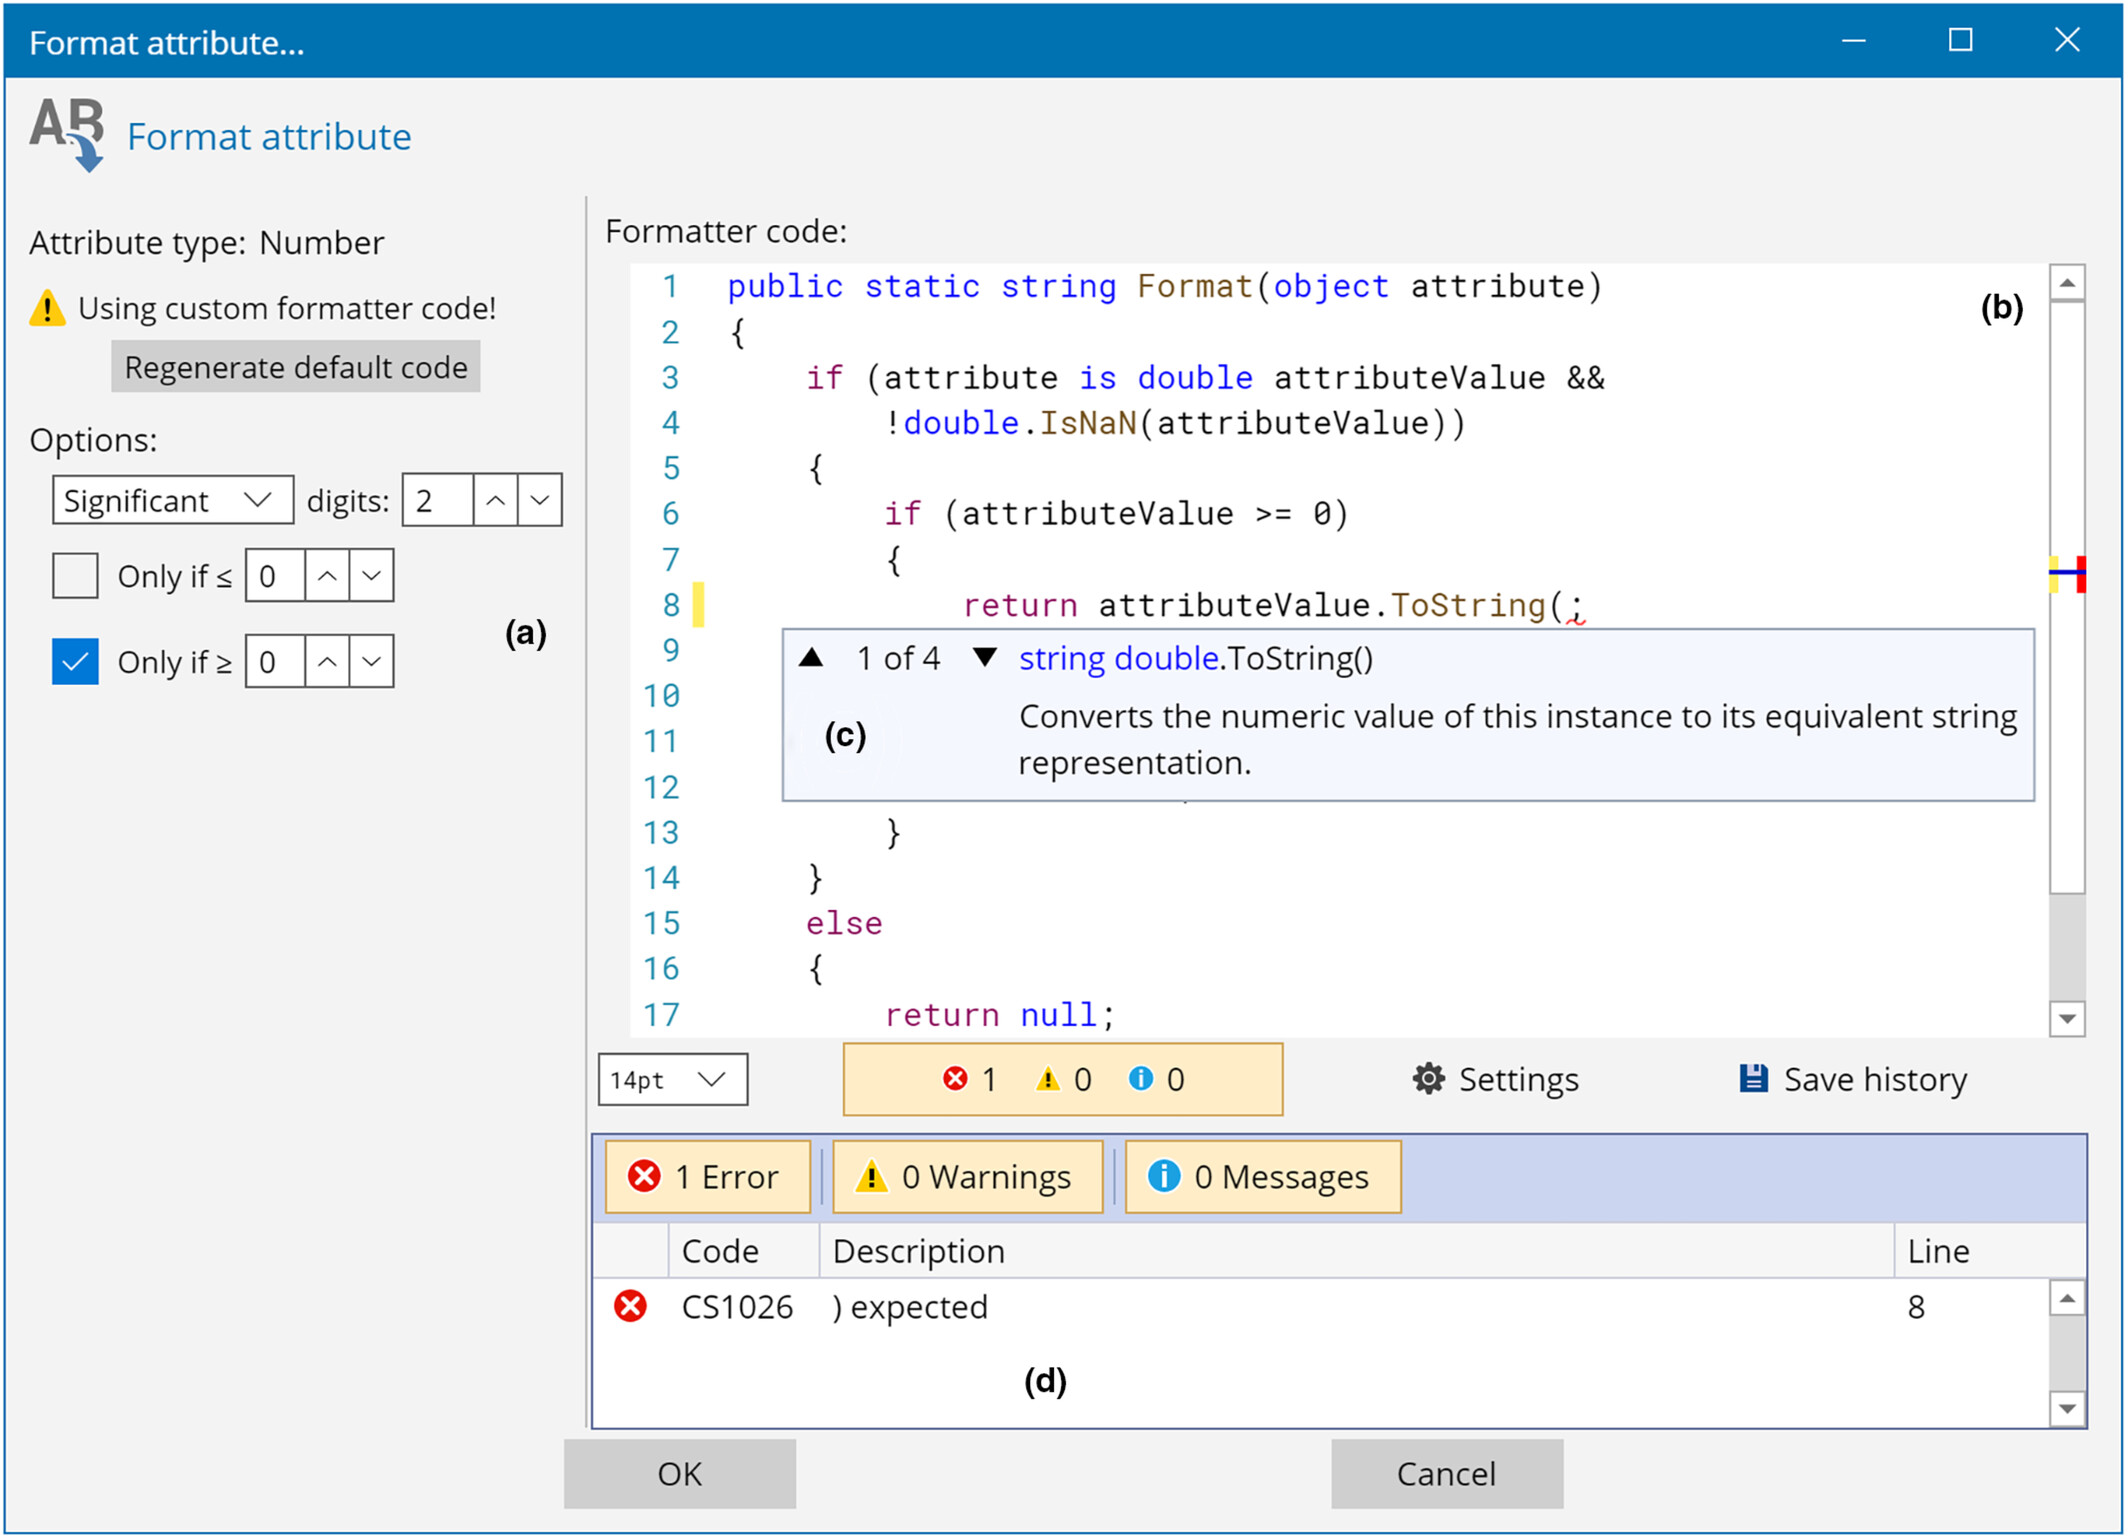Click the info icon in summary bar

tap(1140, 1078)
